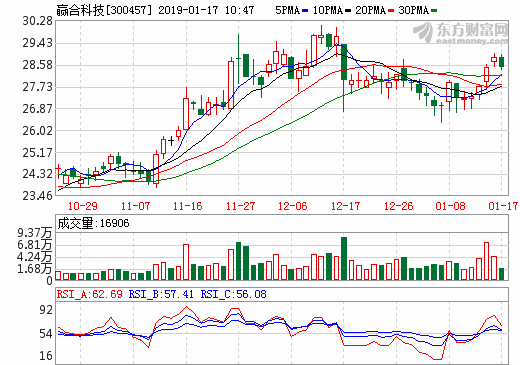Image resolution: width=520 pixels, height=365 pixels.
Task: Click the 20PMA legend label
Action: pyautogui.click(x=371, y=10)
